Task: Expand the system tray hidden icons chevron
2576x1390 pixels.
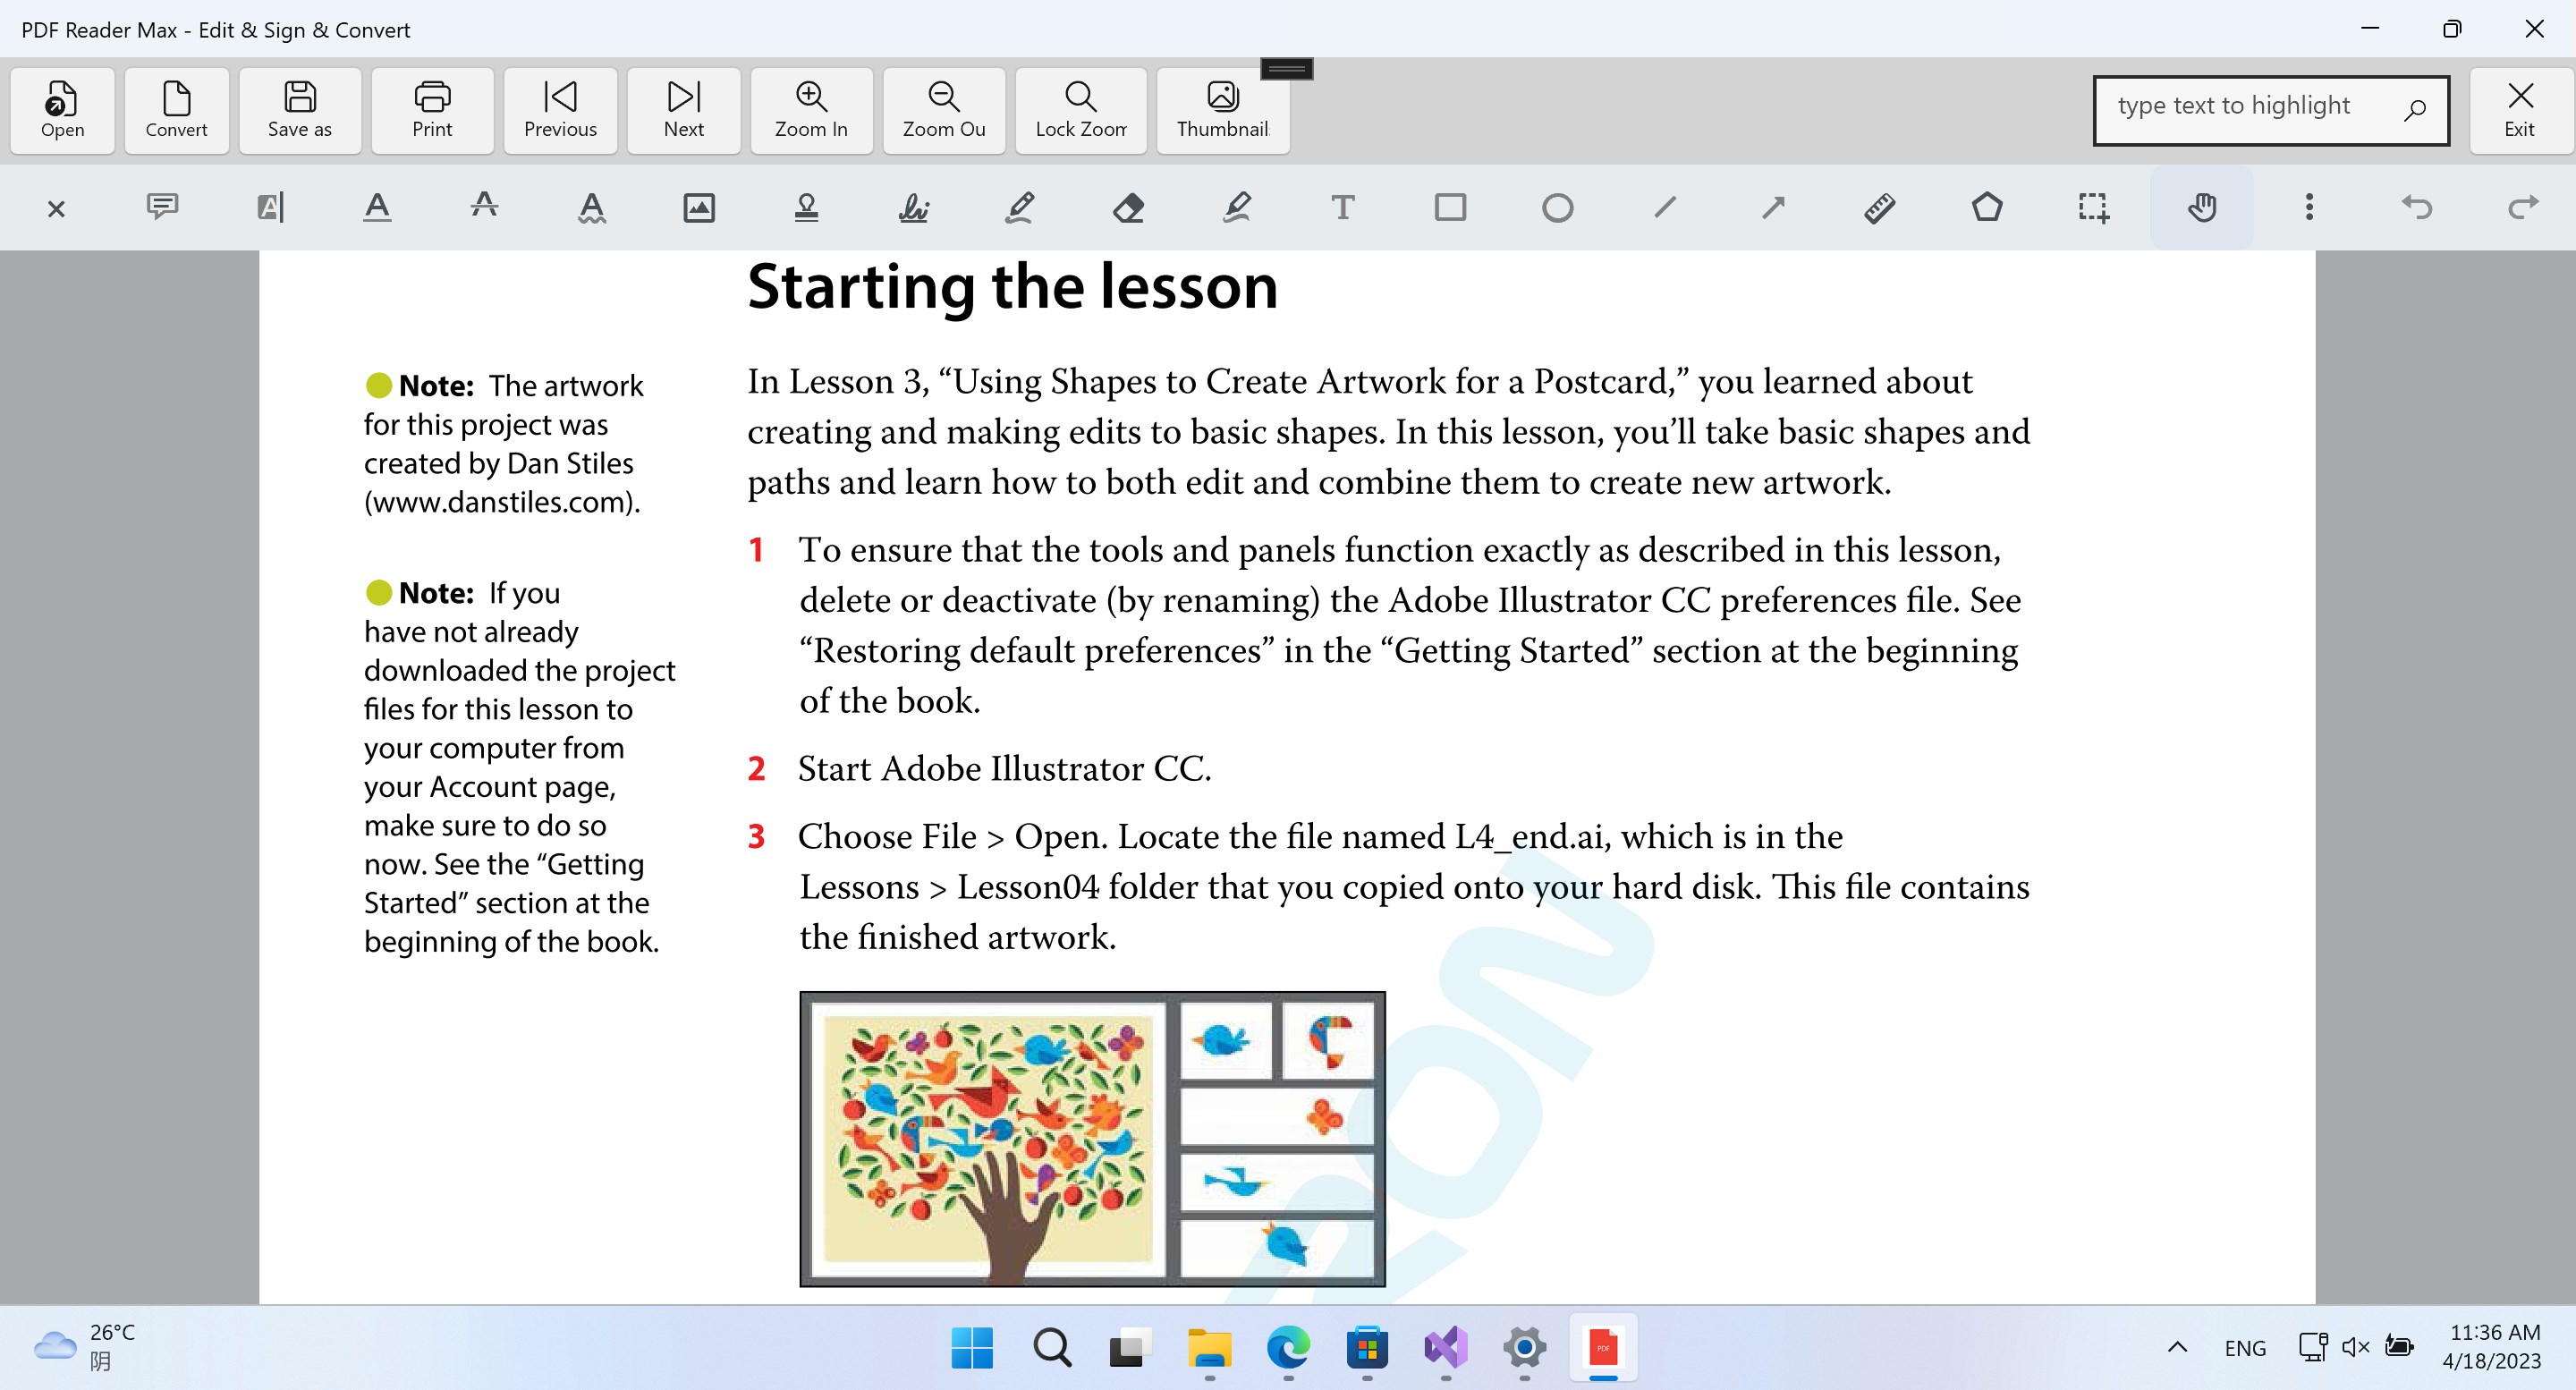Action: (2177, 1347)
